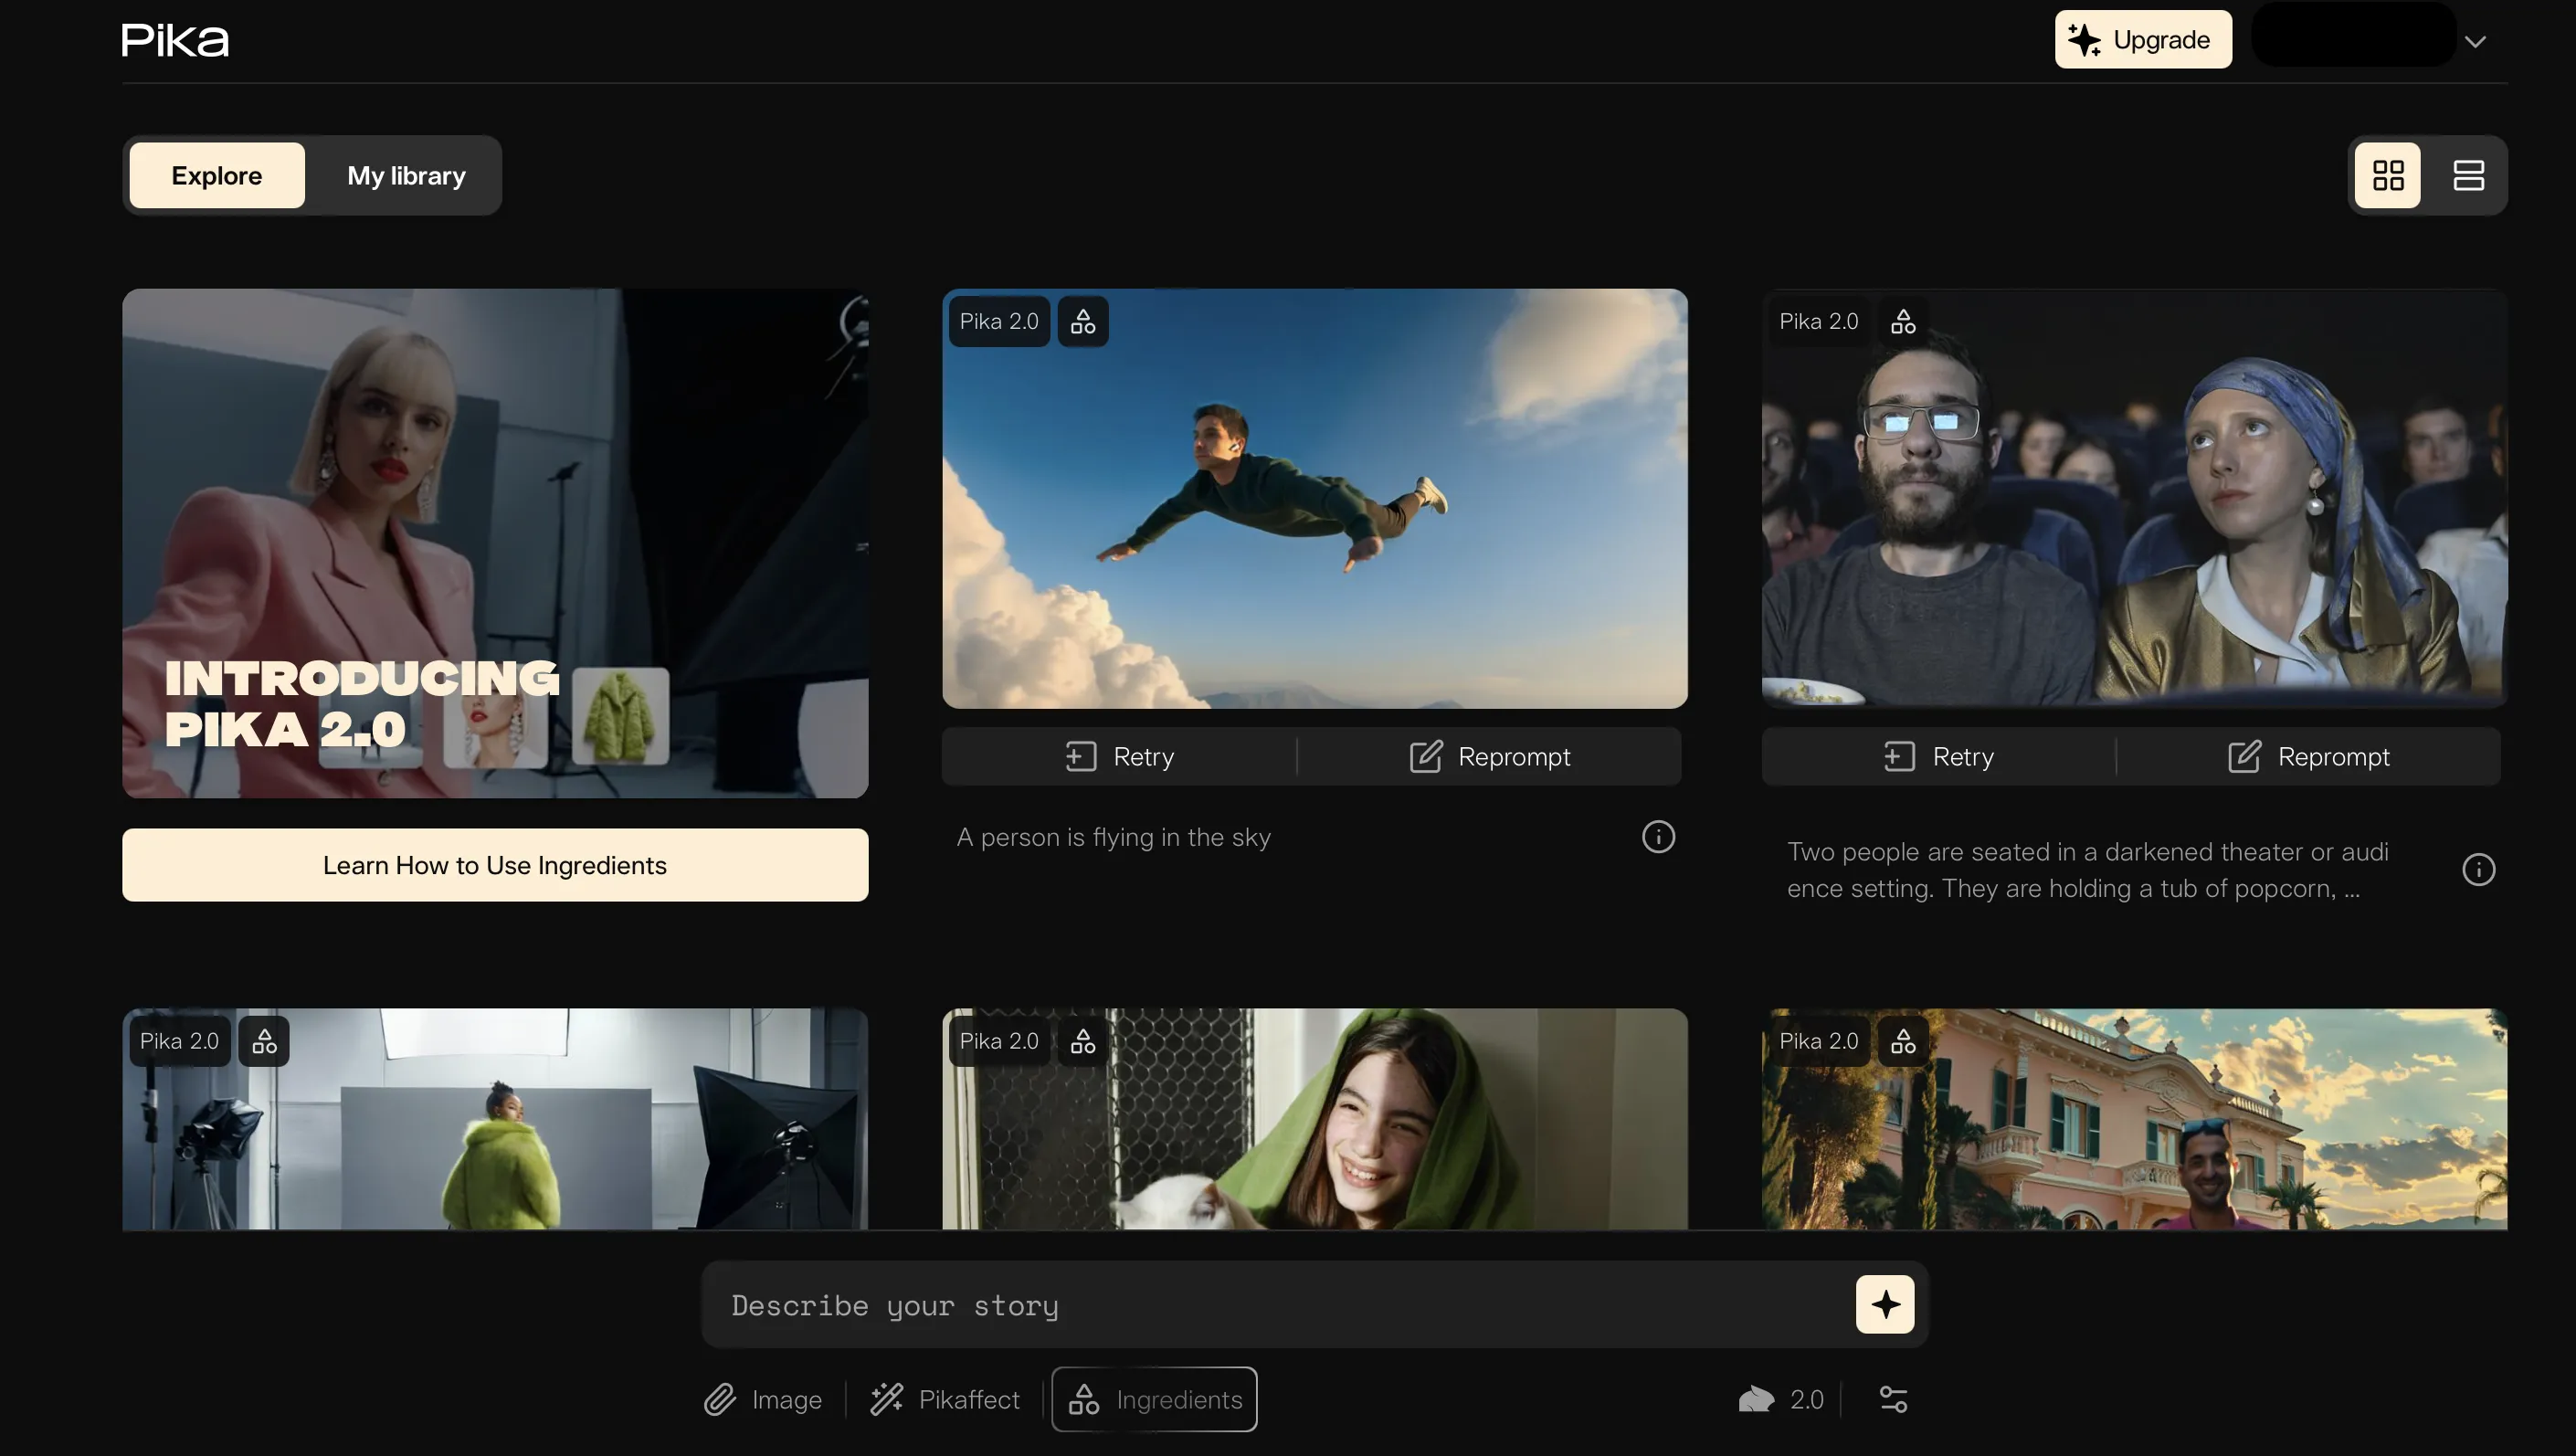Click the generate sparkle button
The width and height of the screenshot is (2576, 1456).
tap(1885, 1305)
